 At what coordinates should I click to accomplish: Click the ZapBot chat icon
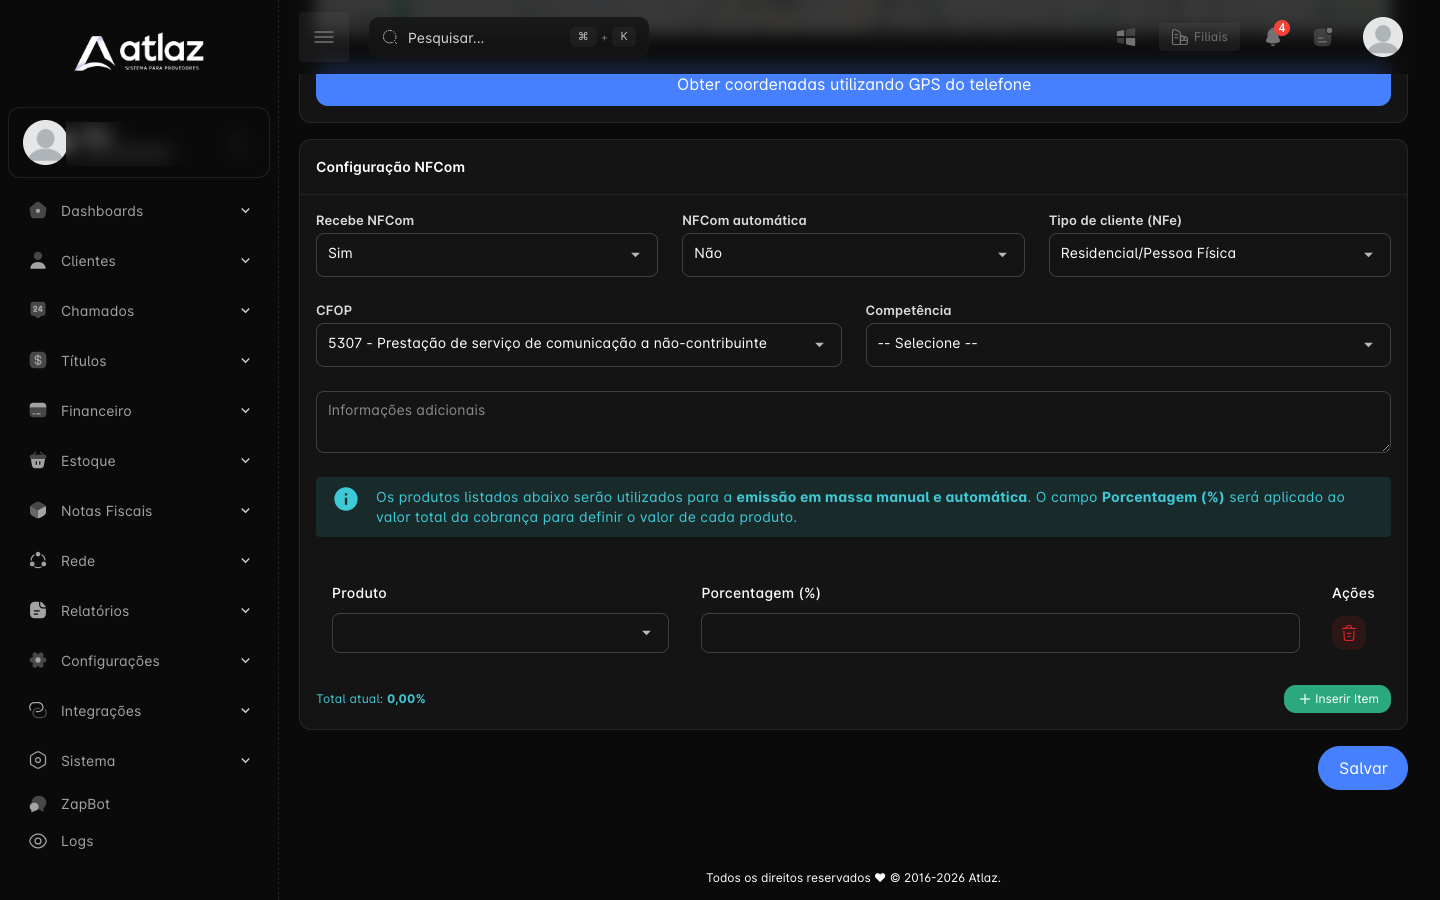coord(38,804)
